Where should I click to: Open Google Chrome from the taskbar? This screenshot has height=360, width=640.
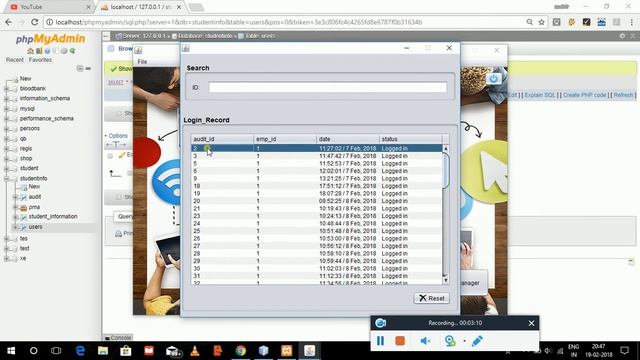click(x=241, y=351)
